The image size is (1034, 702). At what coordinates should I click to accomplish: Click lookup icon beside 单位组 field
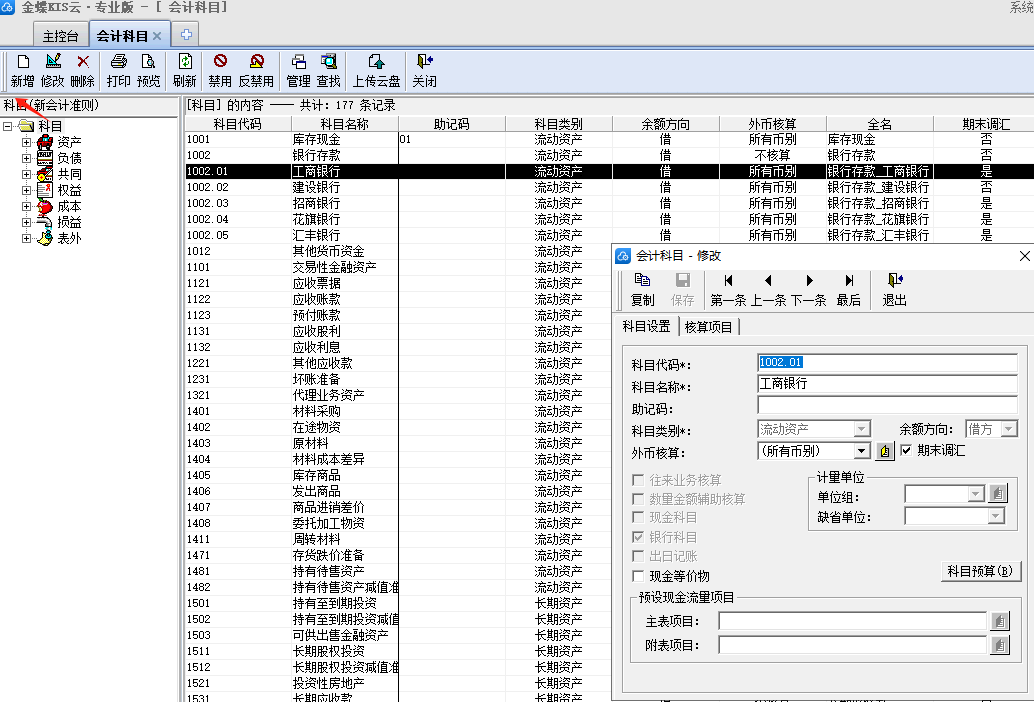(x=998, y=493)
